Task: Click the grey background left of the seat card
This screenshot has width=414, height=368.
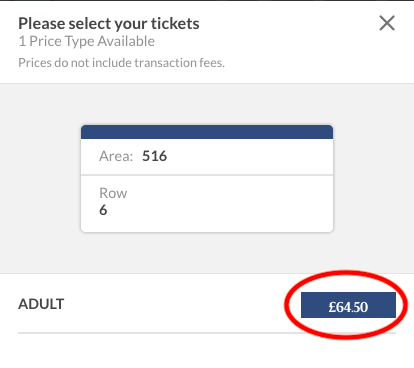Action: point(40,179)
